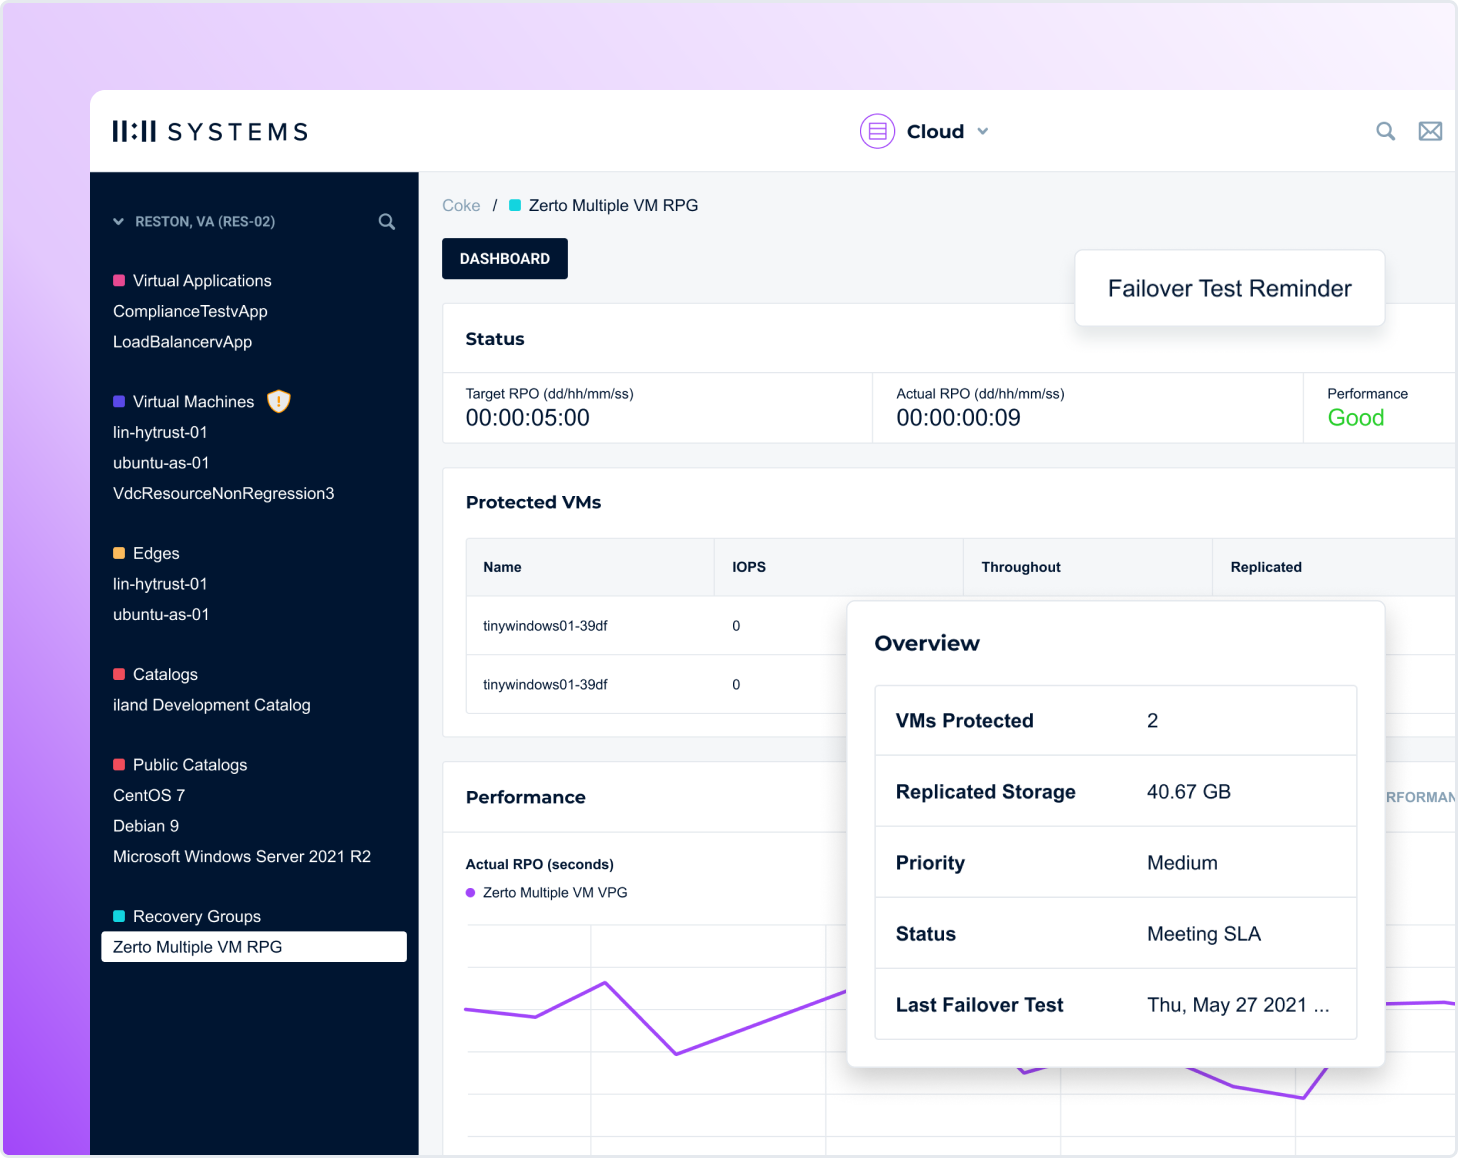Open the sidebar search for RESTON, VA
The width and height of the screenshot is (1458, 1158).
[x=386, y=222]
